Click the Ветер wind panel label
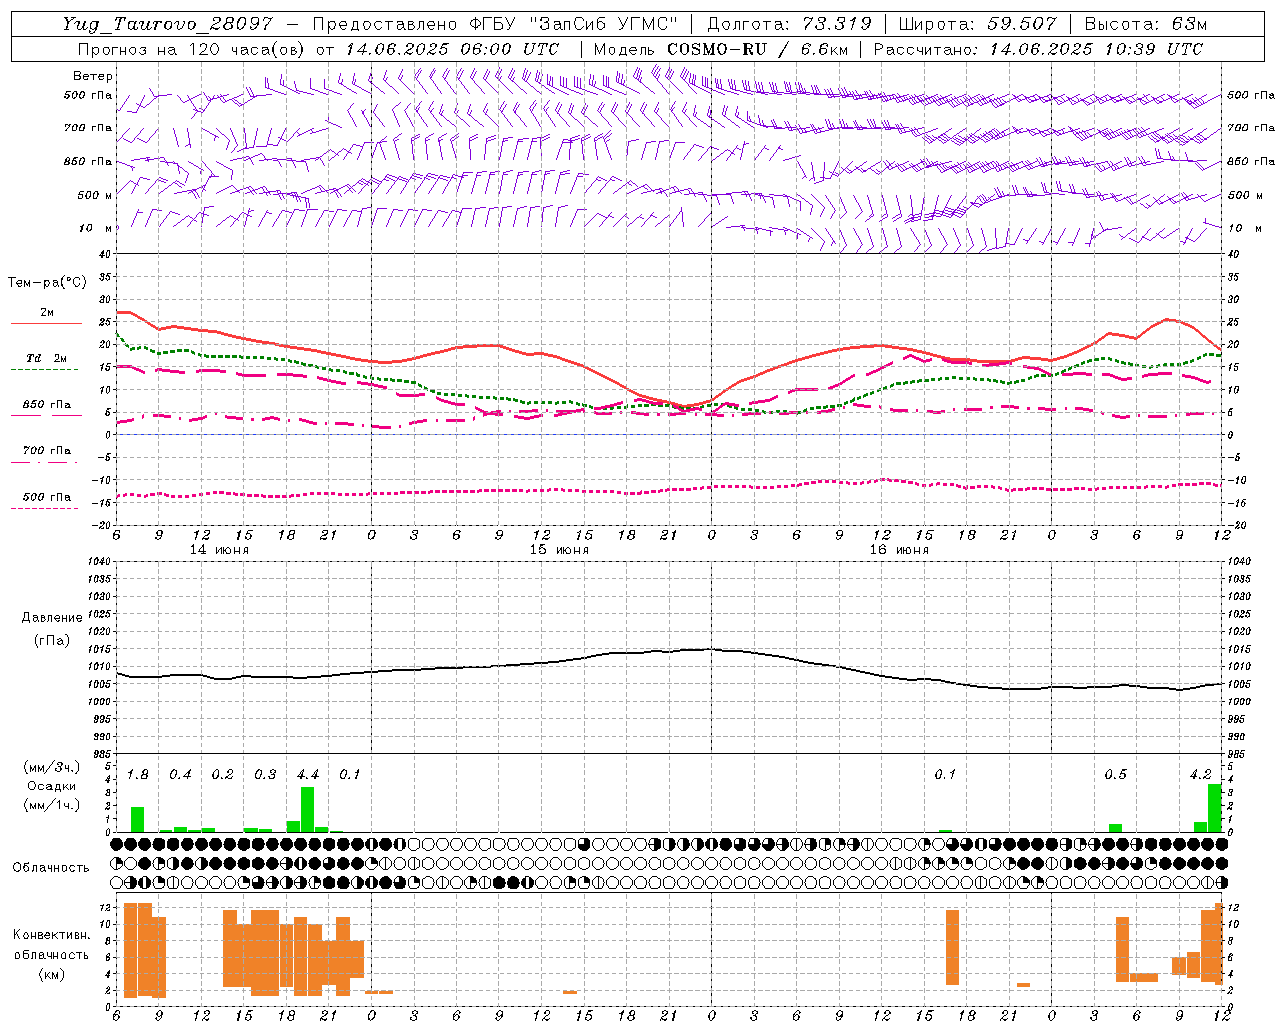Viewport: 1280px width, 1024px height. (x=93, y=76)
